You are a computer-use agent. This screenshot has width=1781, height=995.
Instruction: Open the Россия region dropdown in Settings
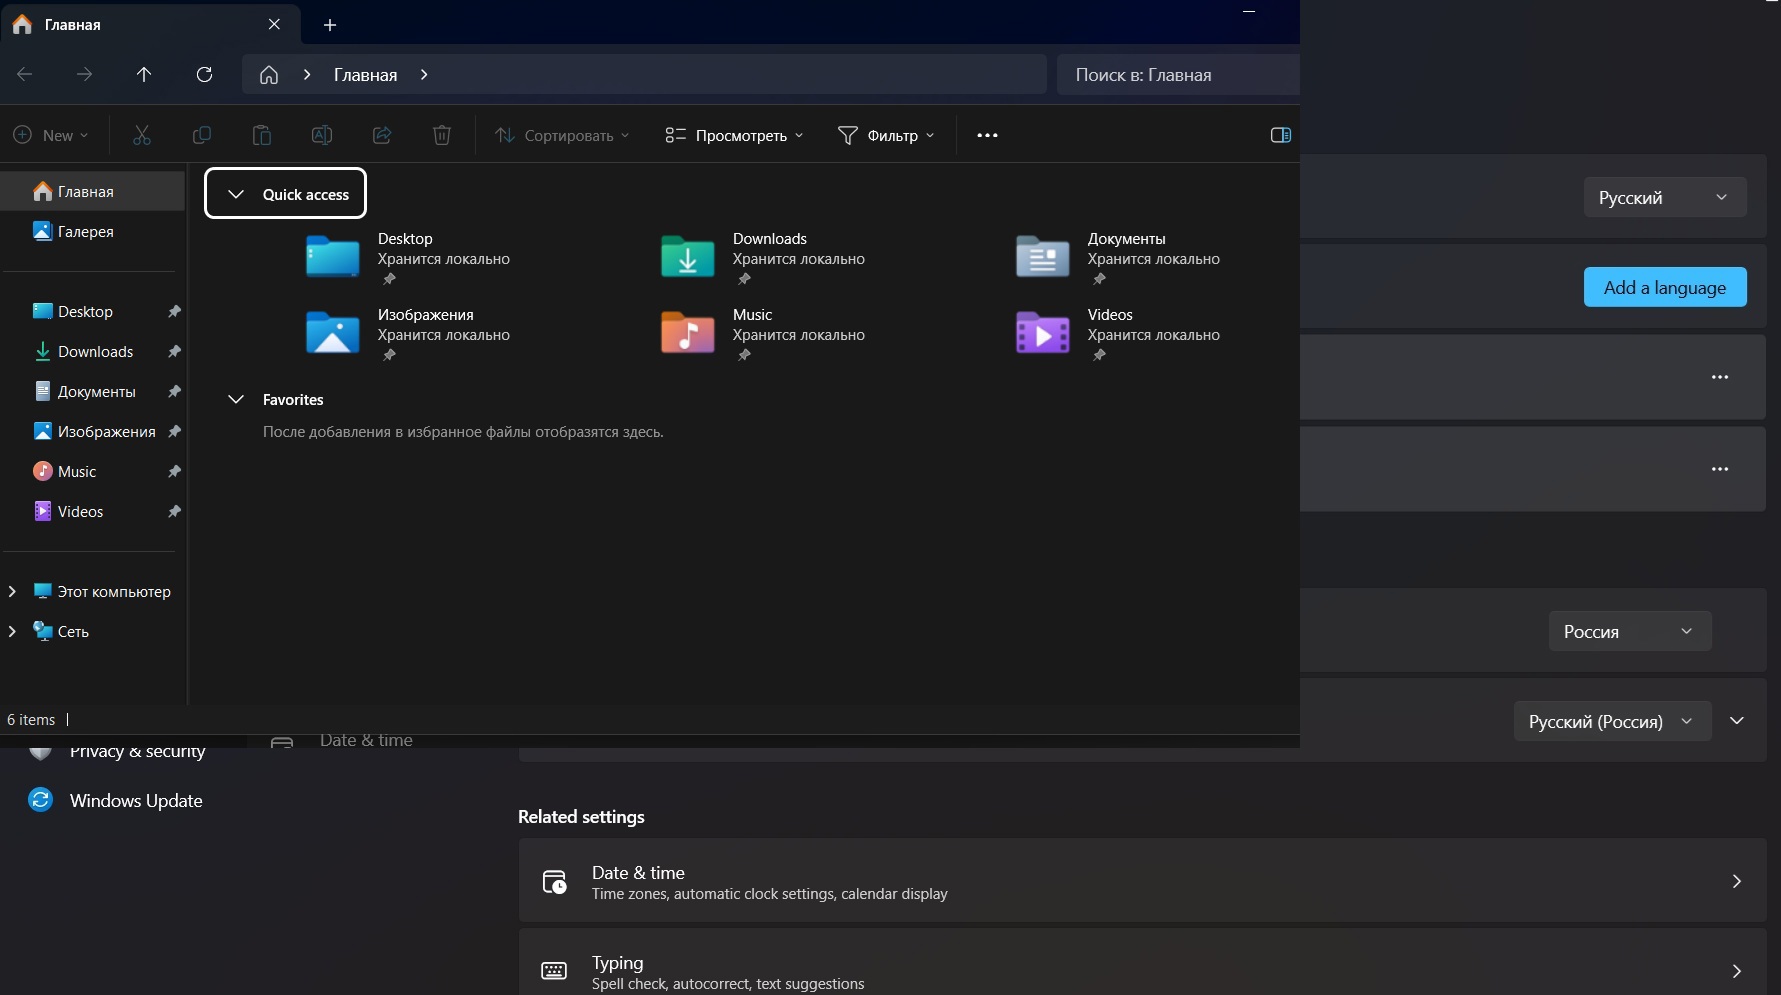(1630, 631)
